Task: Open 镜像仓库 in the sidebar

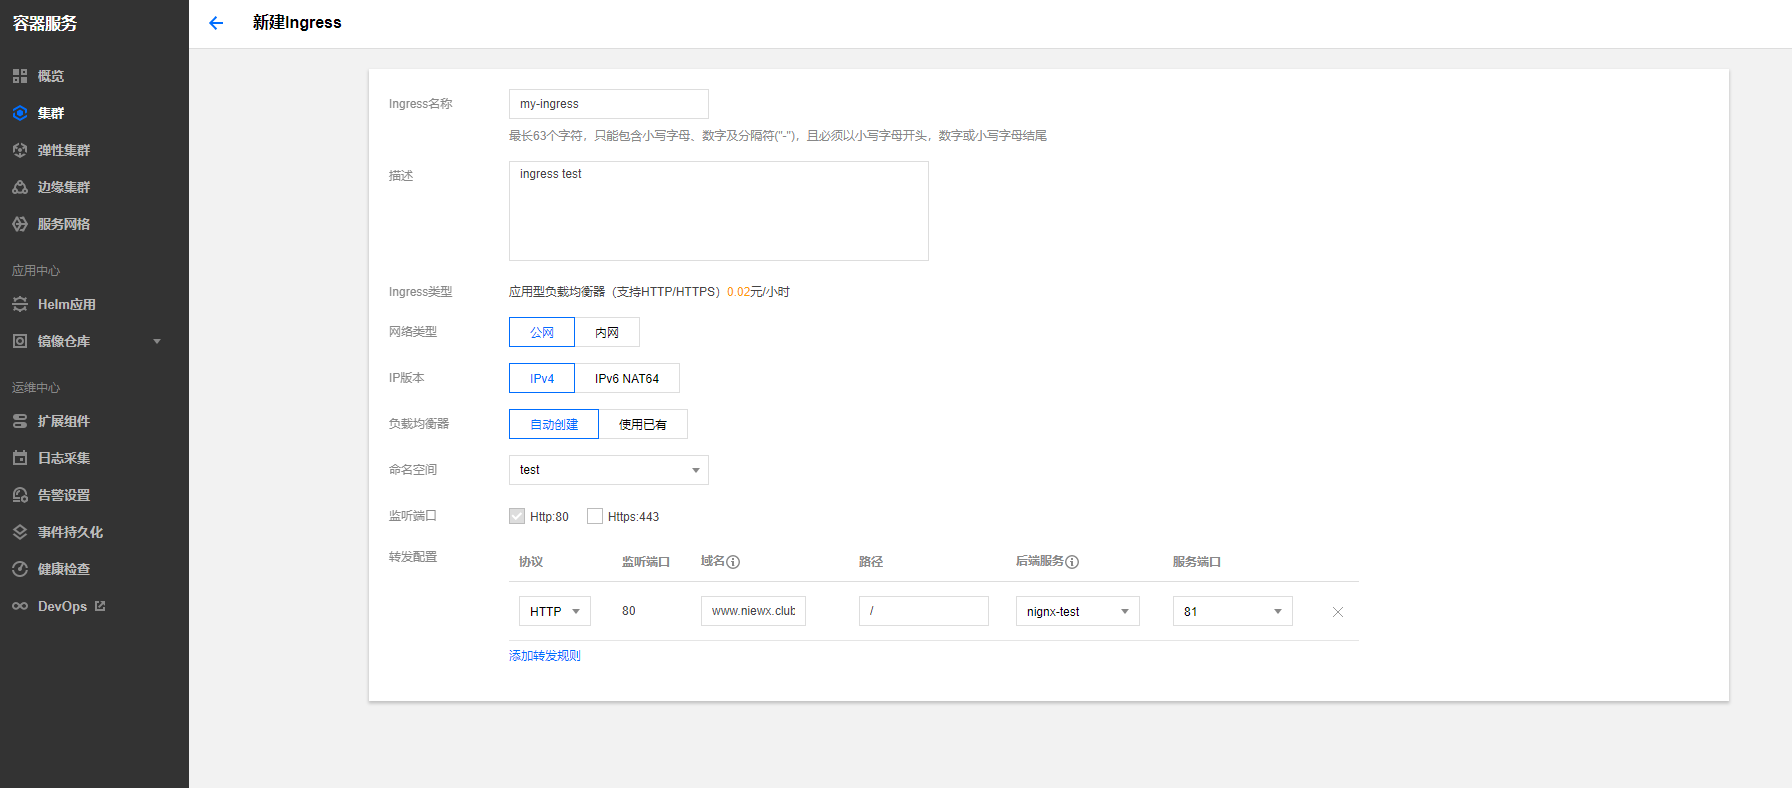Action: pyautogui.click(x=64, y=341)
